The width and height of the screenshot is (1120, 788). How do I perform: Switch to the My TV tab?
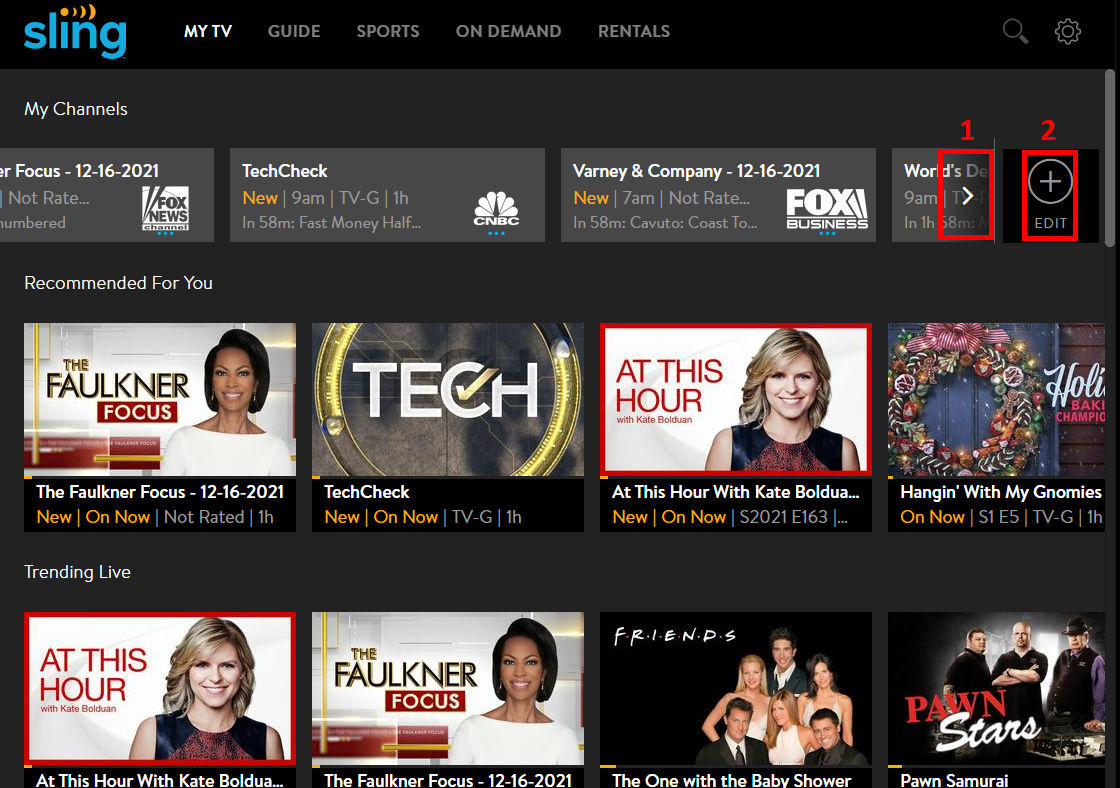208,31
